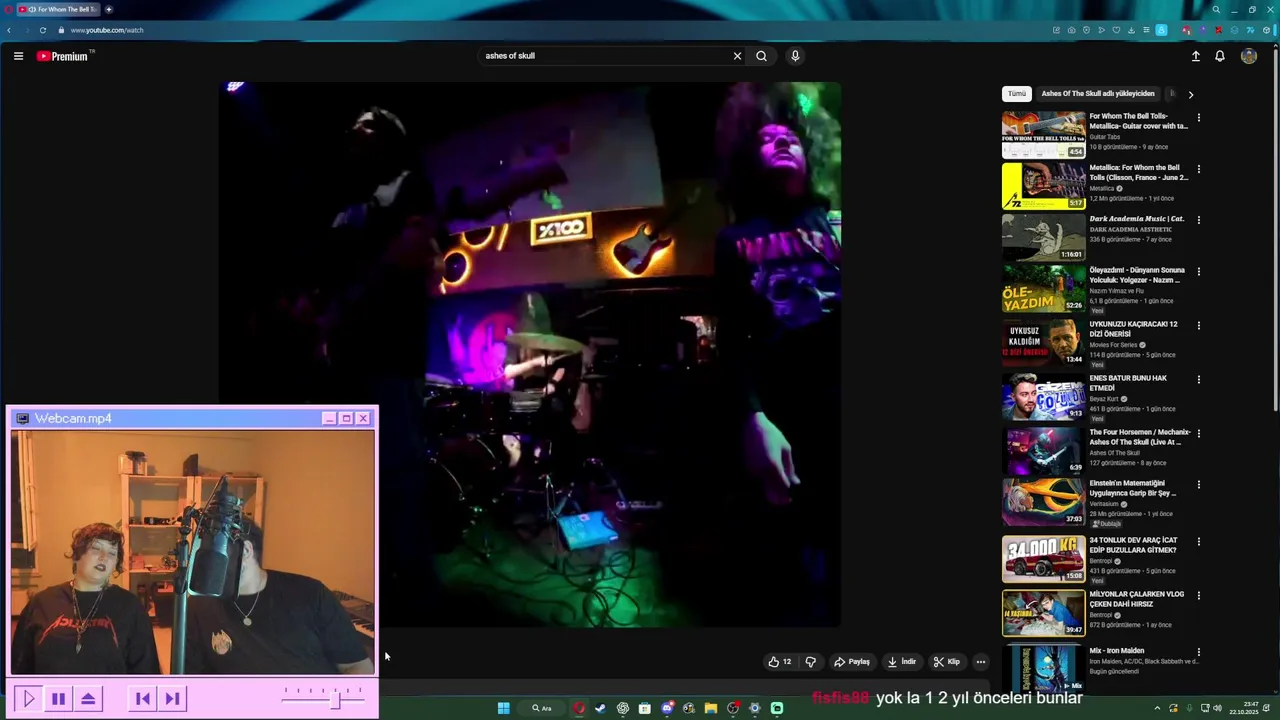Click Paylaş share button
1280x720 pixels.
coord(852,662)
